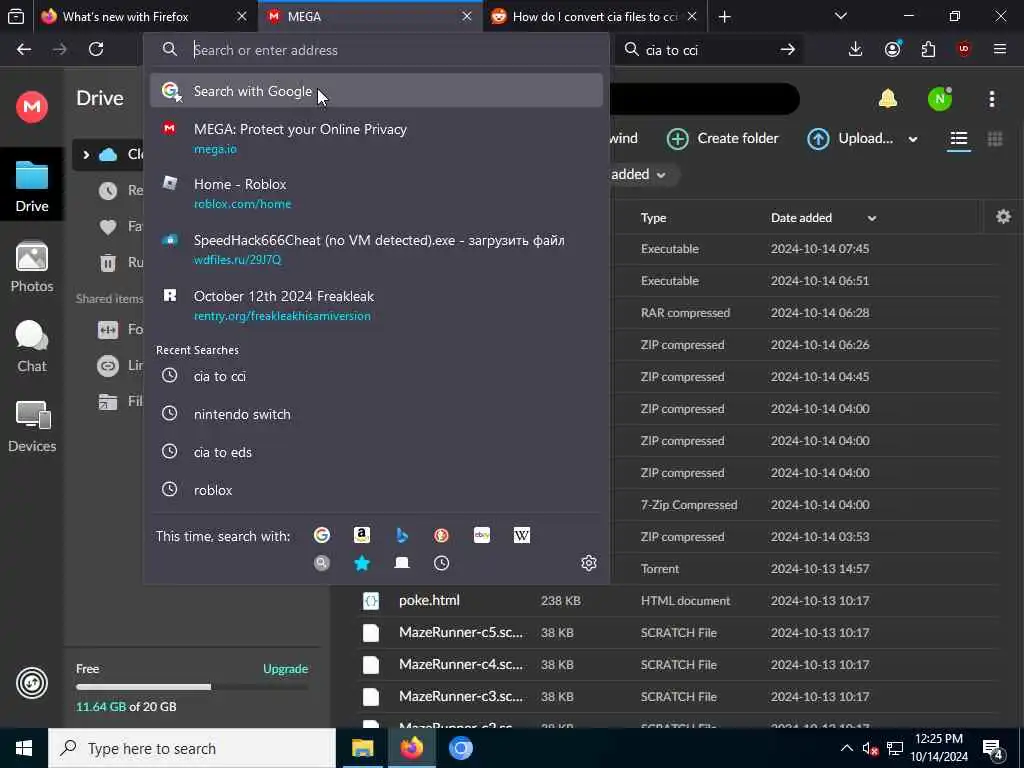Select recent search cia to eds
Image resolution: width=1024 pixels, height=768 pixels.
click(376, 452)
